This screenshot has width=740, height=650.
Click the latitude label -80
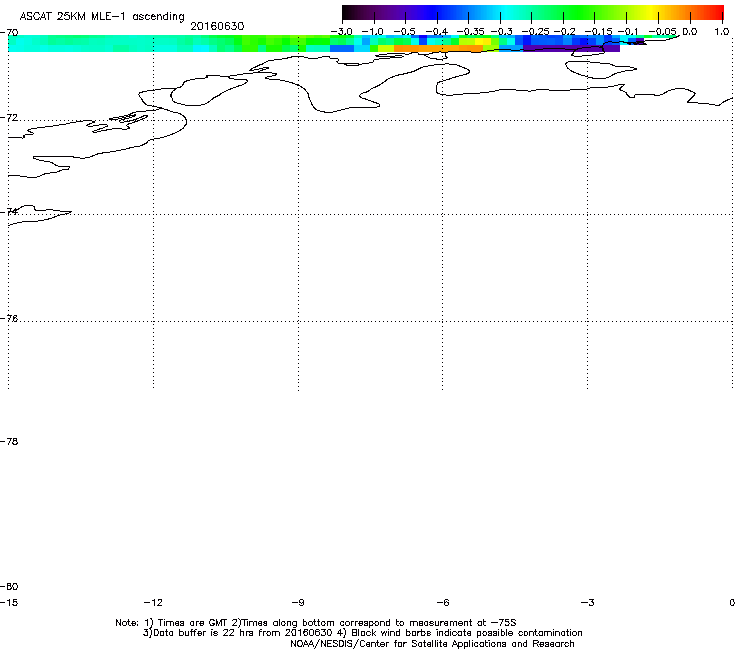pyautogui.click(x=9, y=586)
